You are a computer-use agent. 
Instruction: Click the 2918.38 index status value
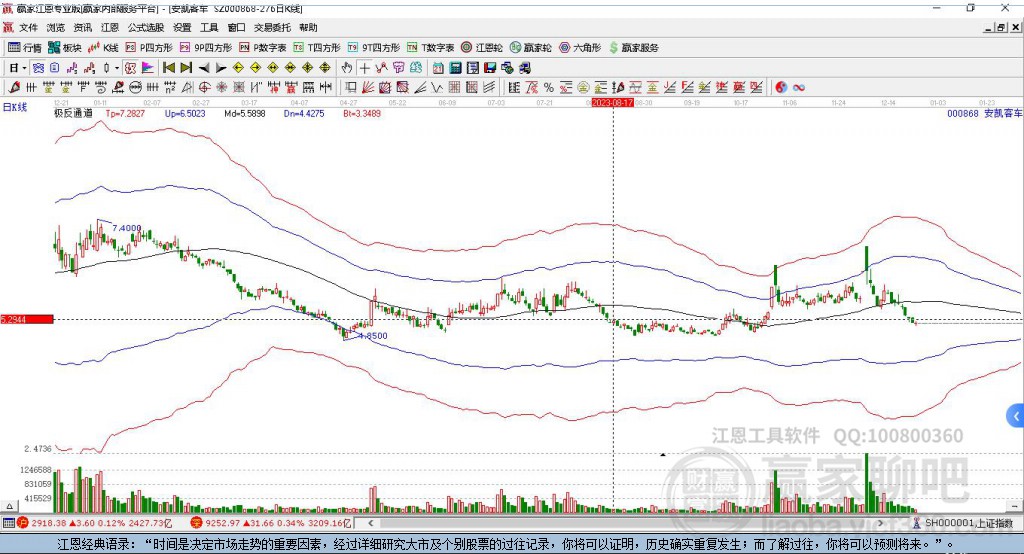(x=48, y=523)
